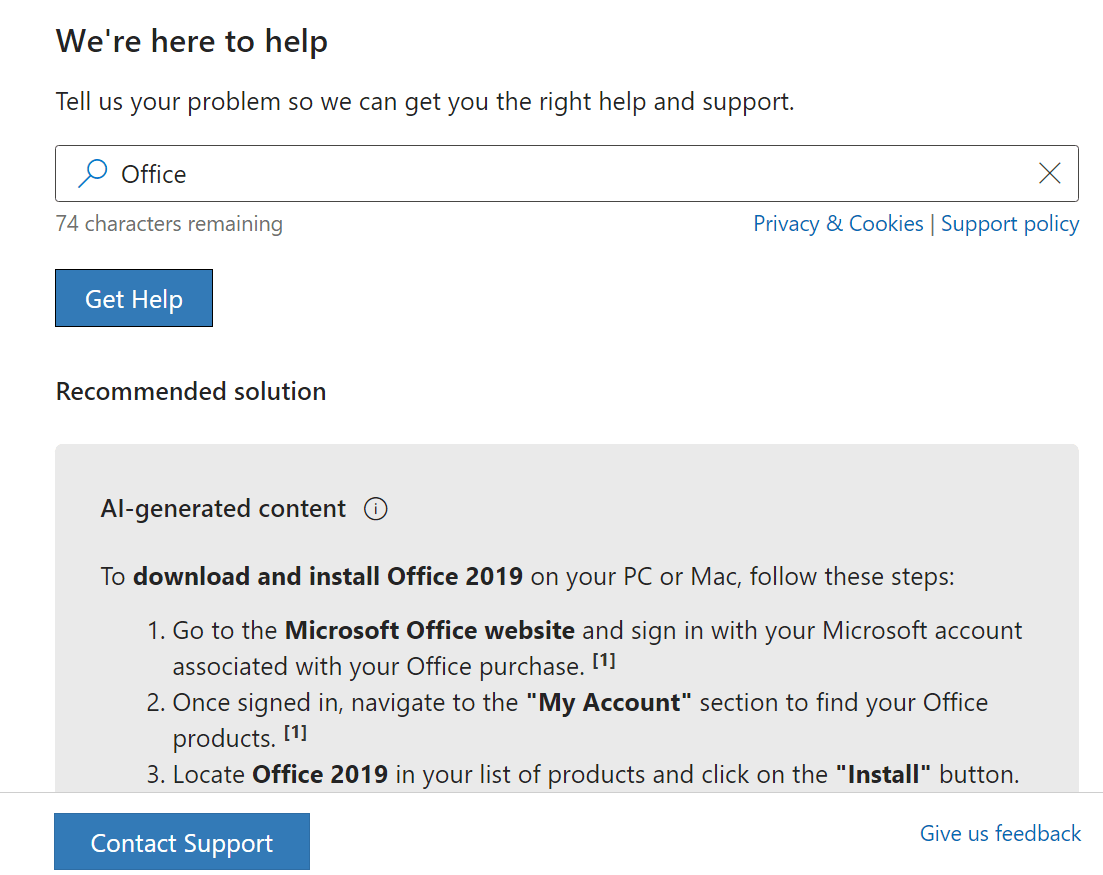Open the Privacy & Cookies link

pos(838,223)
